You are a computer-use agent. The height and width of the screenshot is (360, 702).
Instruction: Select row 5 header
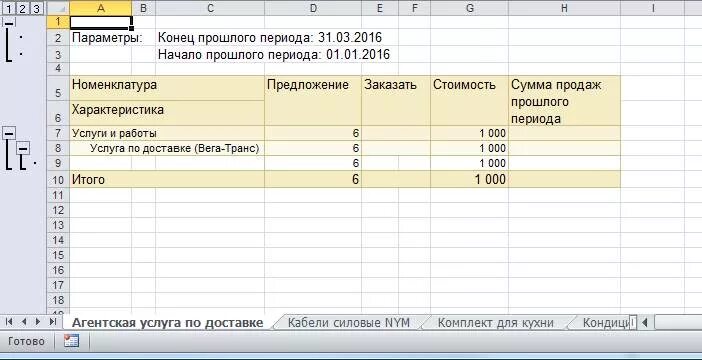pos(58,88)
